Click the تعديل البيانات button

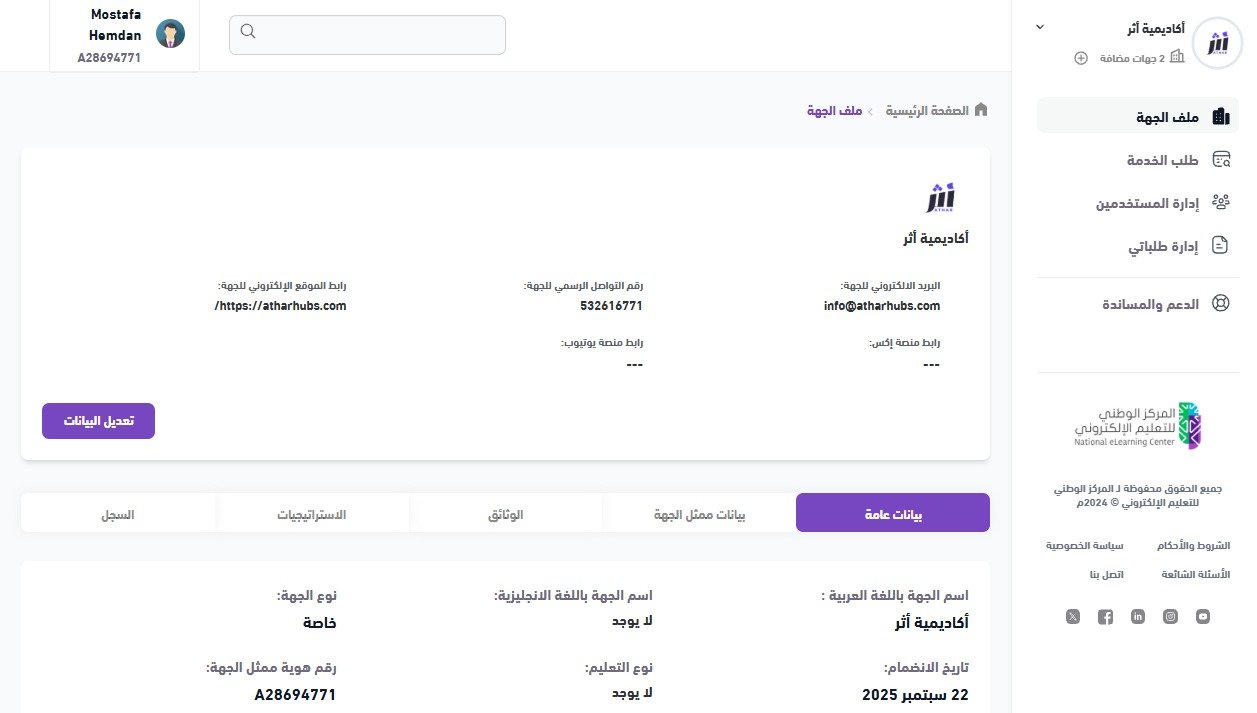98,421
